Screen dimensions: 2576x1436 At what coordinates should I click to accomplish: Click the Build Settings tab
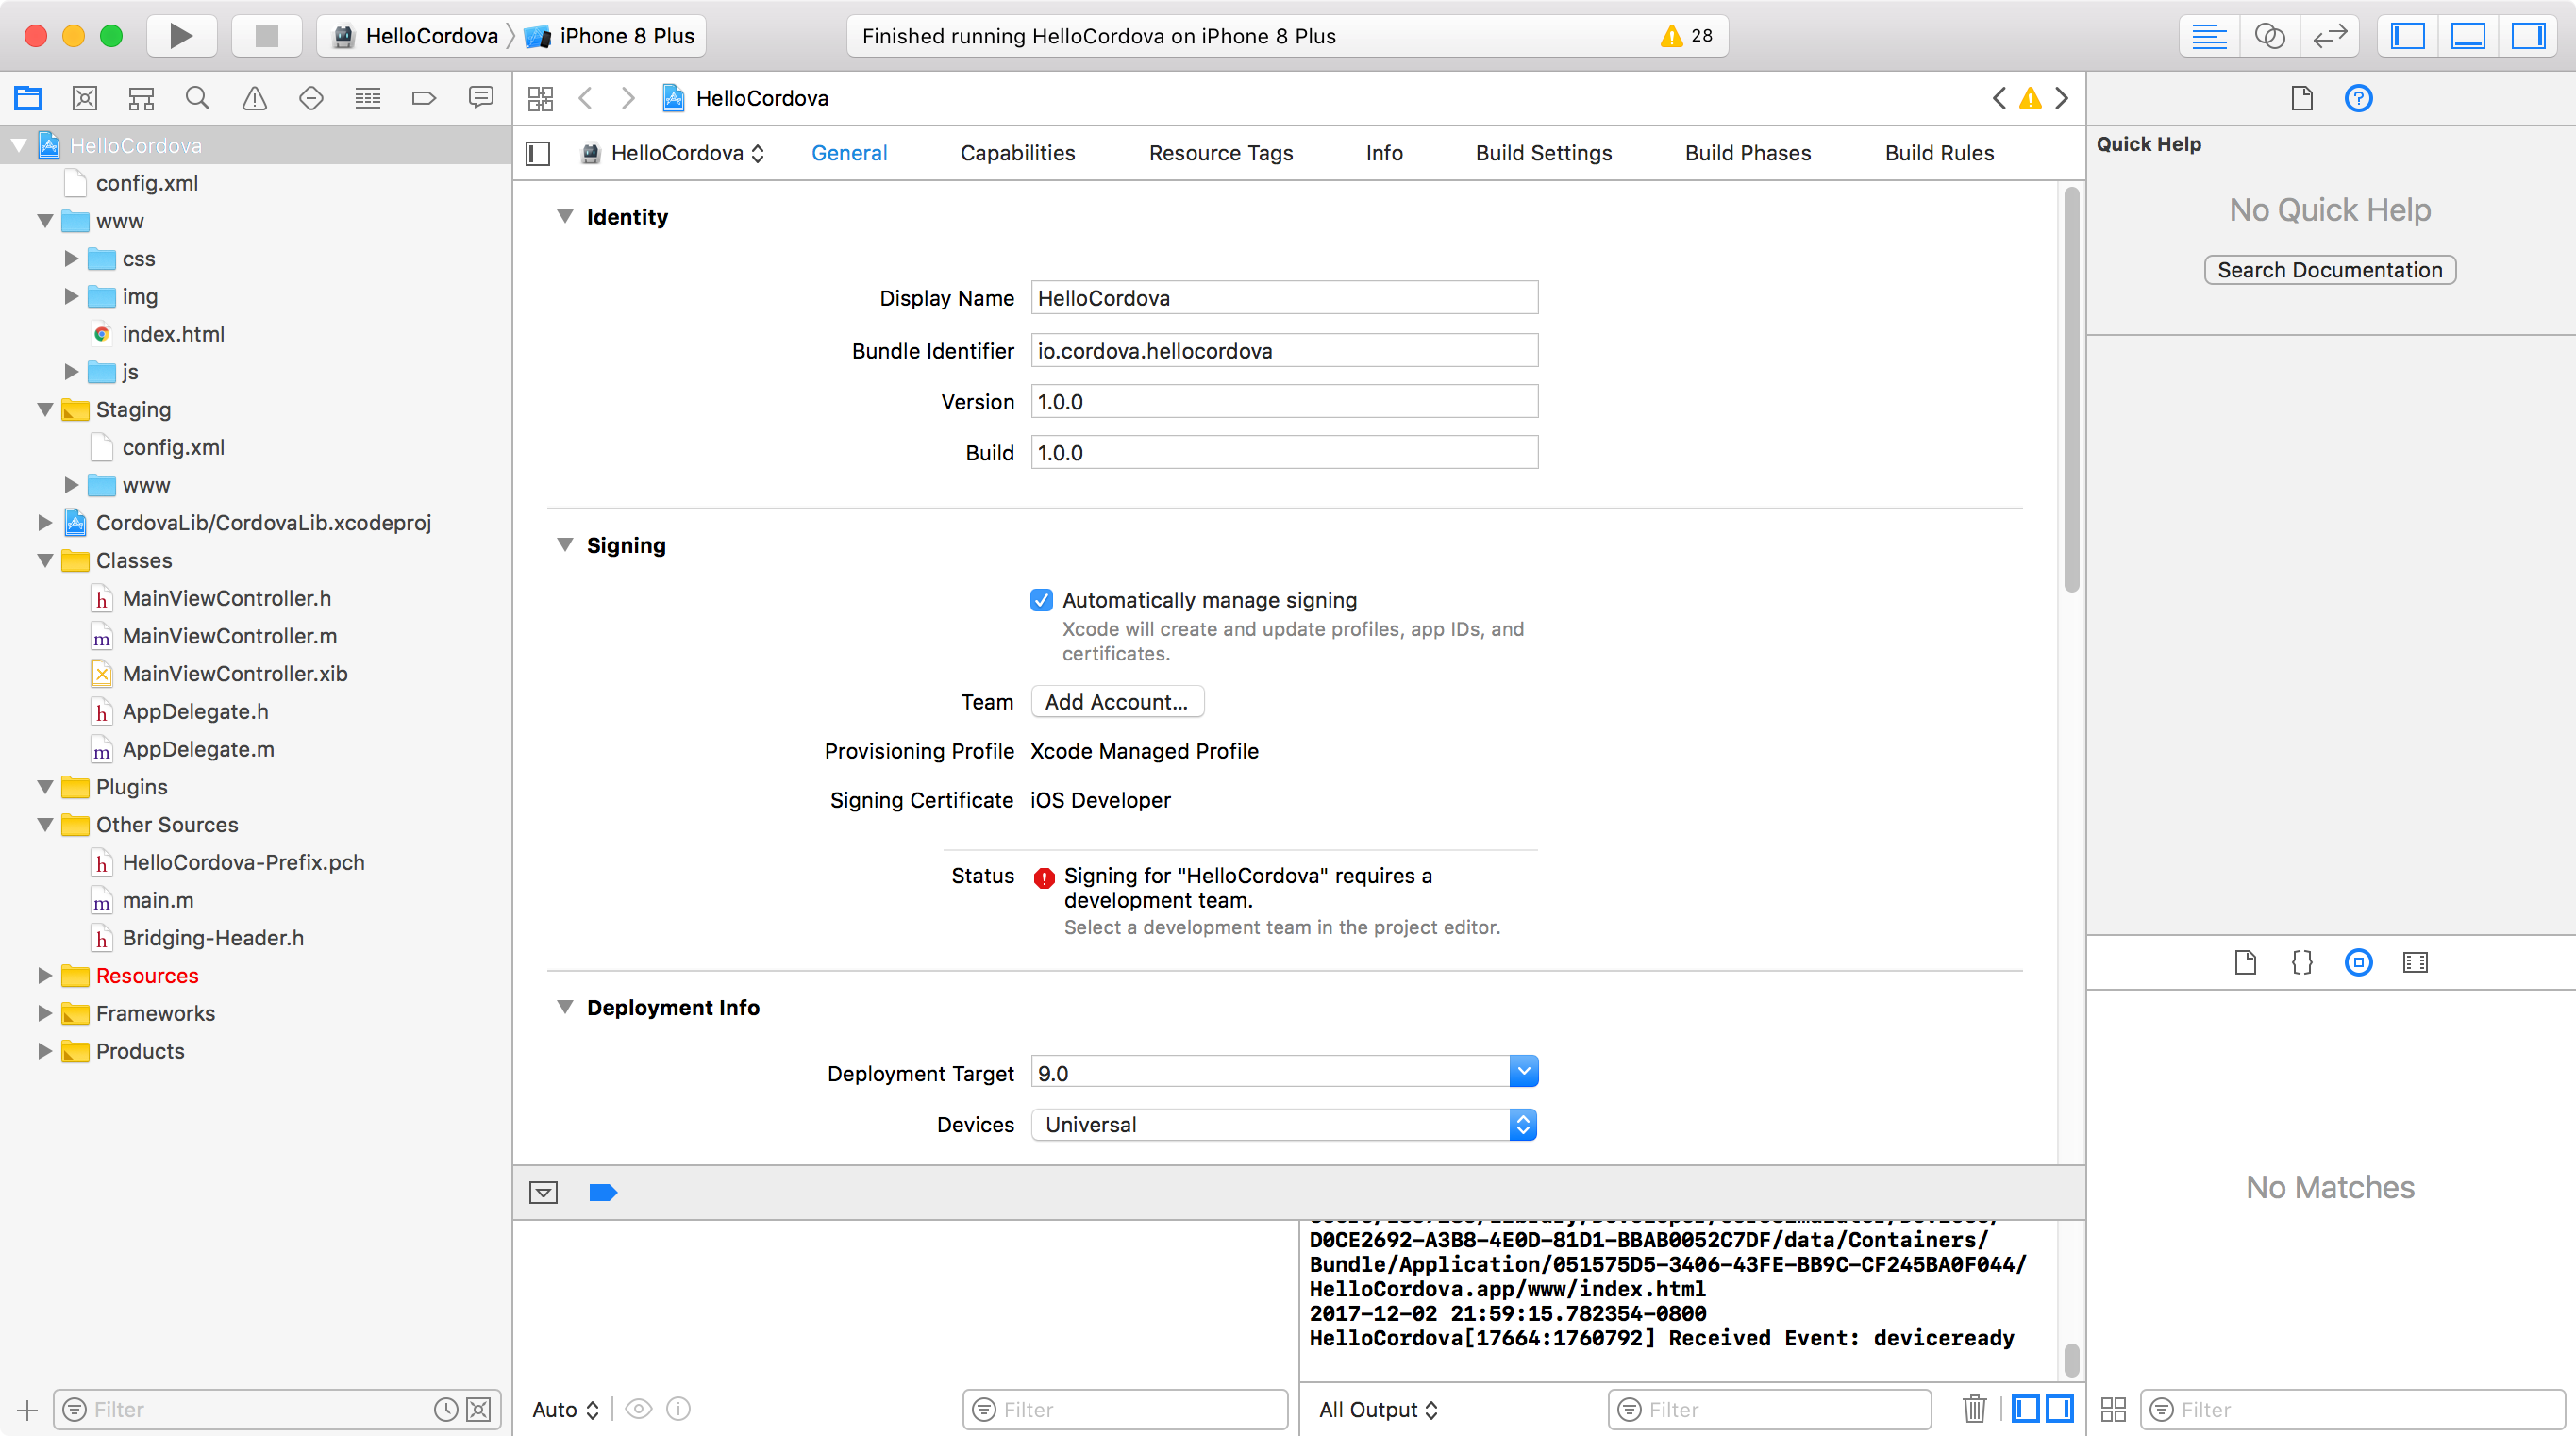[1544, 154]
